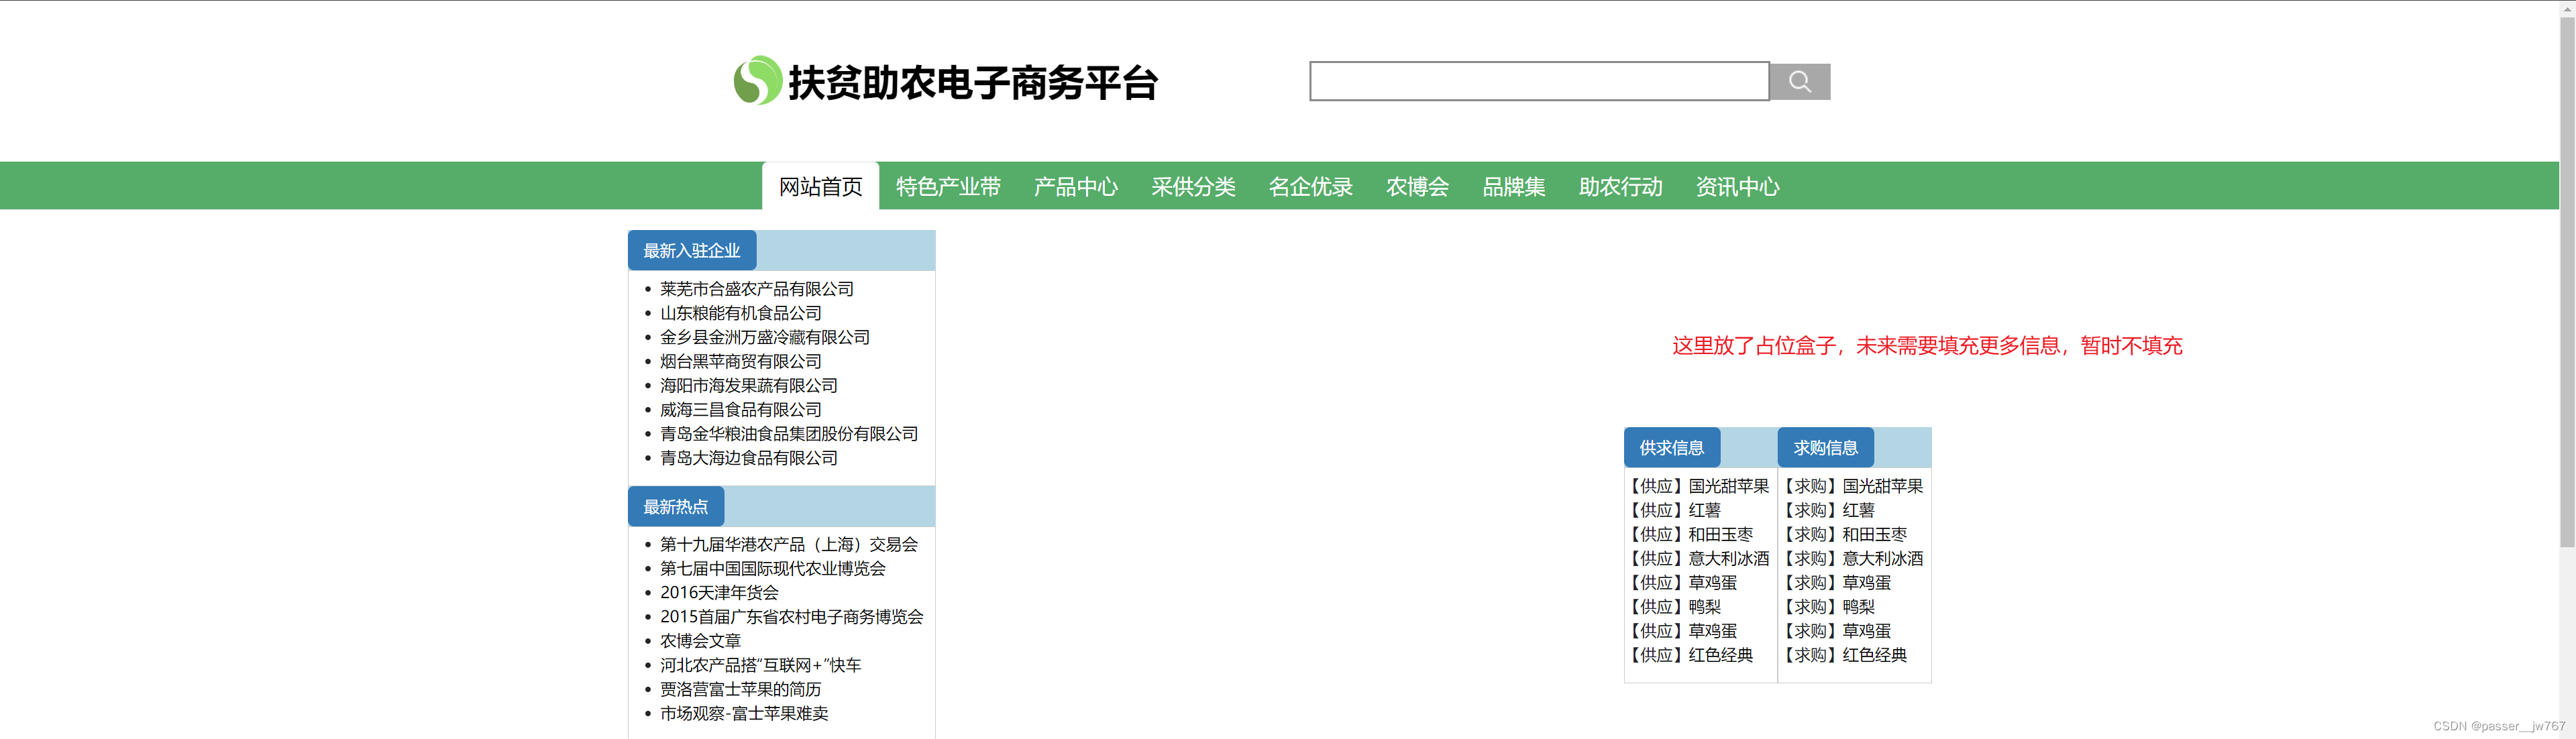Open 农博会文章 link
This screenshot has height=739, width=2576.
(700, 640)
